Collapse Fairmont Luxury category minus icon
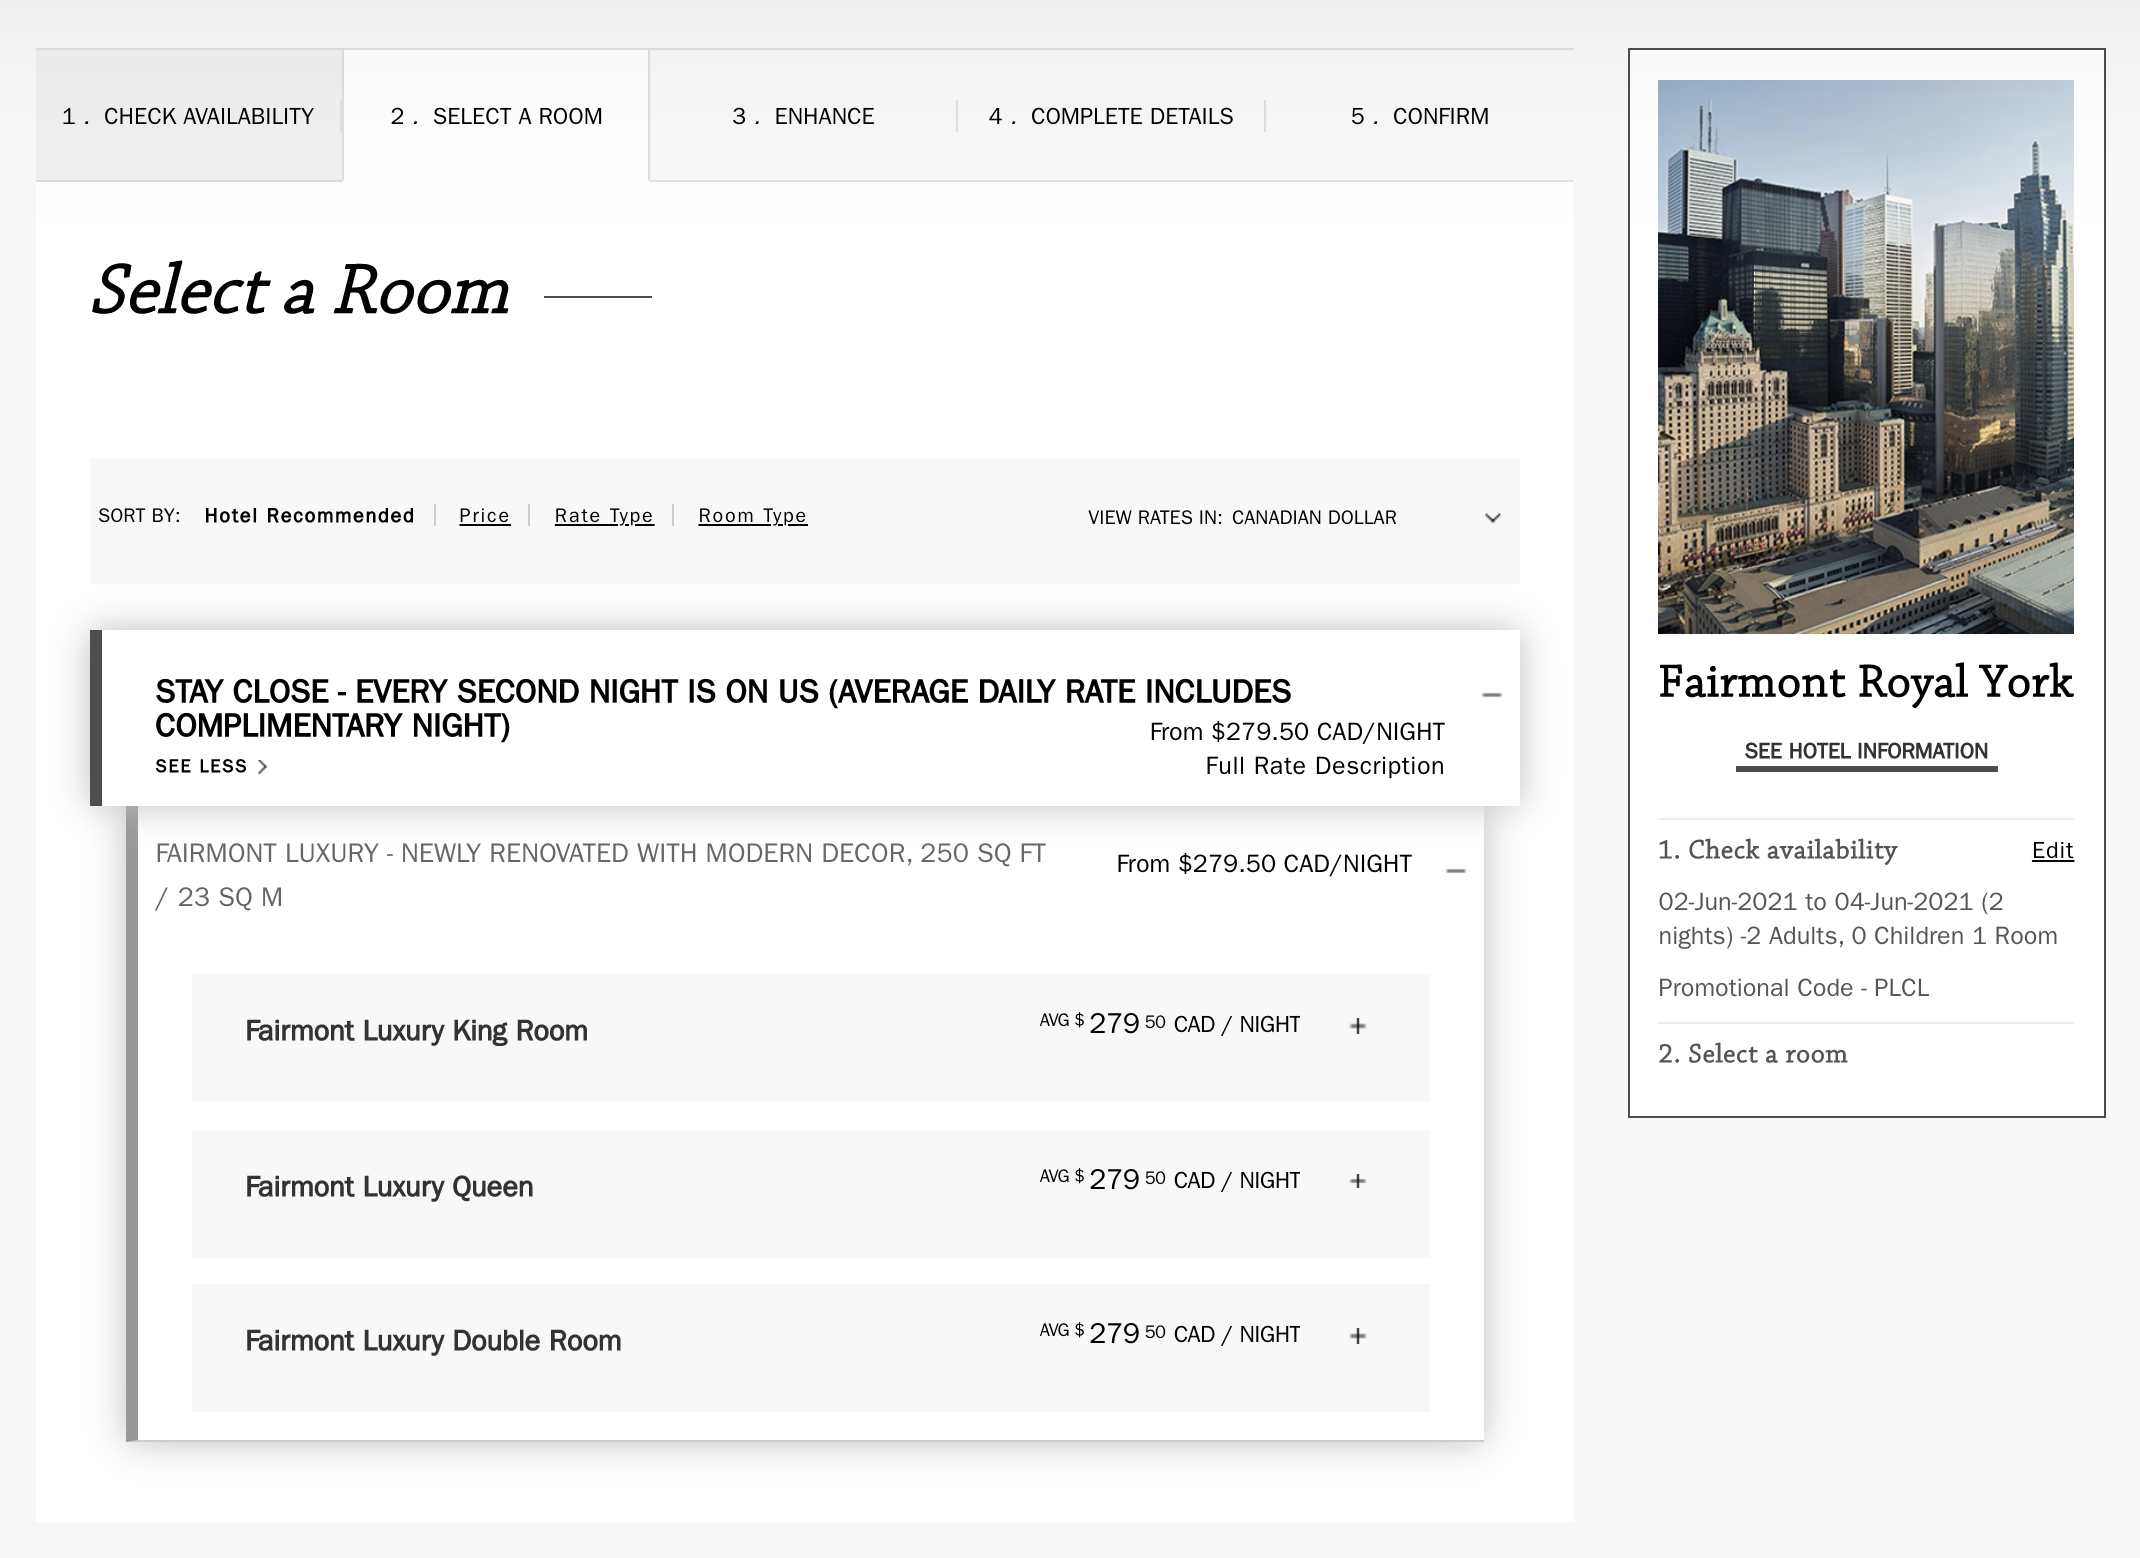The height and width of the screenshot is (1558, 2140). click(x=1456, y=871)
